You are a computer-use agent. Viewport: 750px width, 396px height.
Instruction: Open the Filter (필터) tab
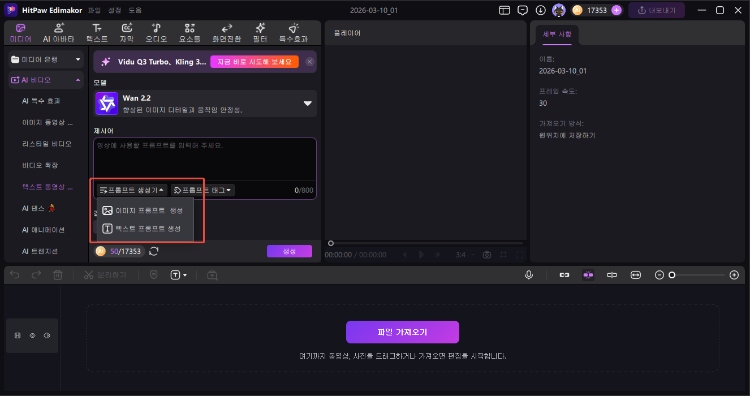pos(260,33)
